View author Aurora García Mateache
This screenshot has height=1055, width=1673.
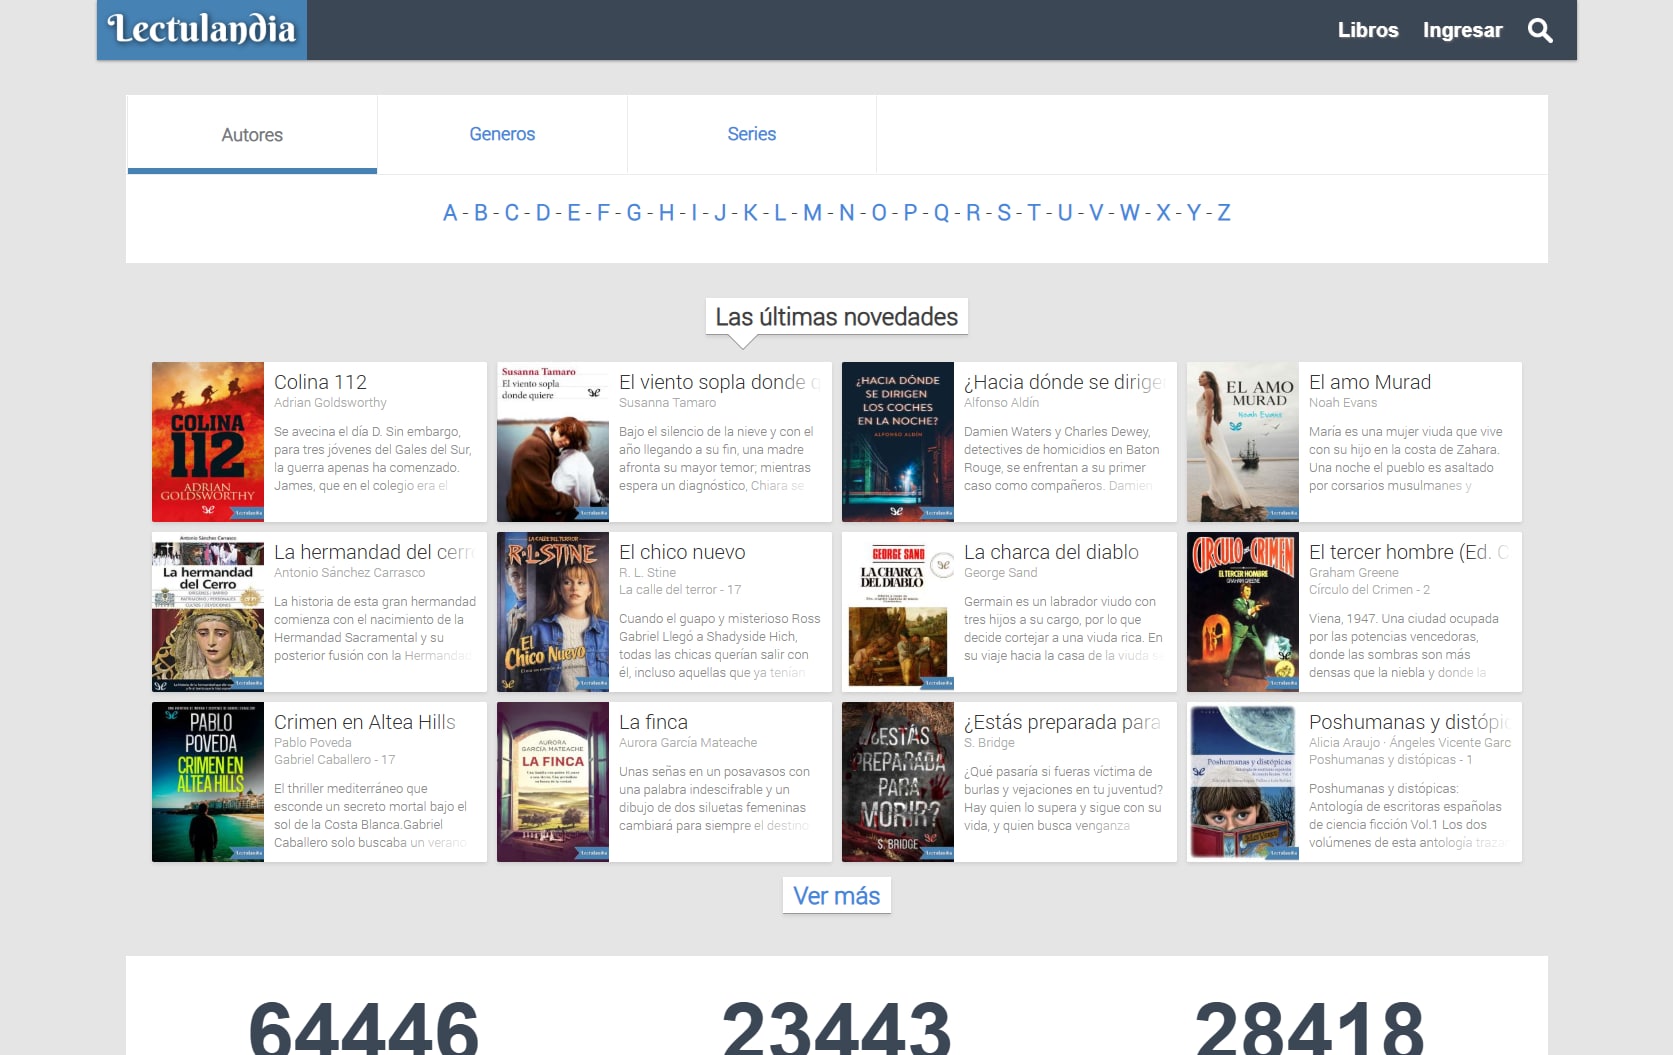pos(688,742)
